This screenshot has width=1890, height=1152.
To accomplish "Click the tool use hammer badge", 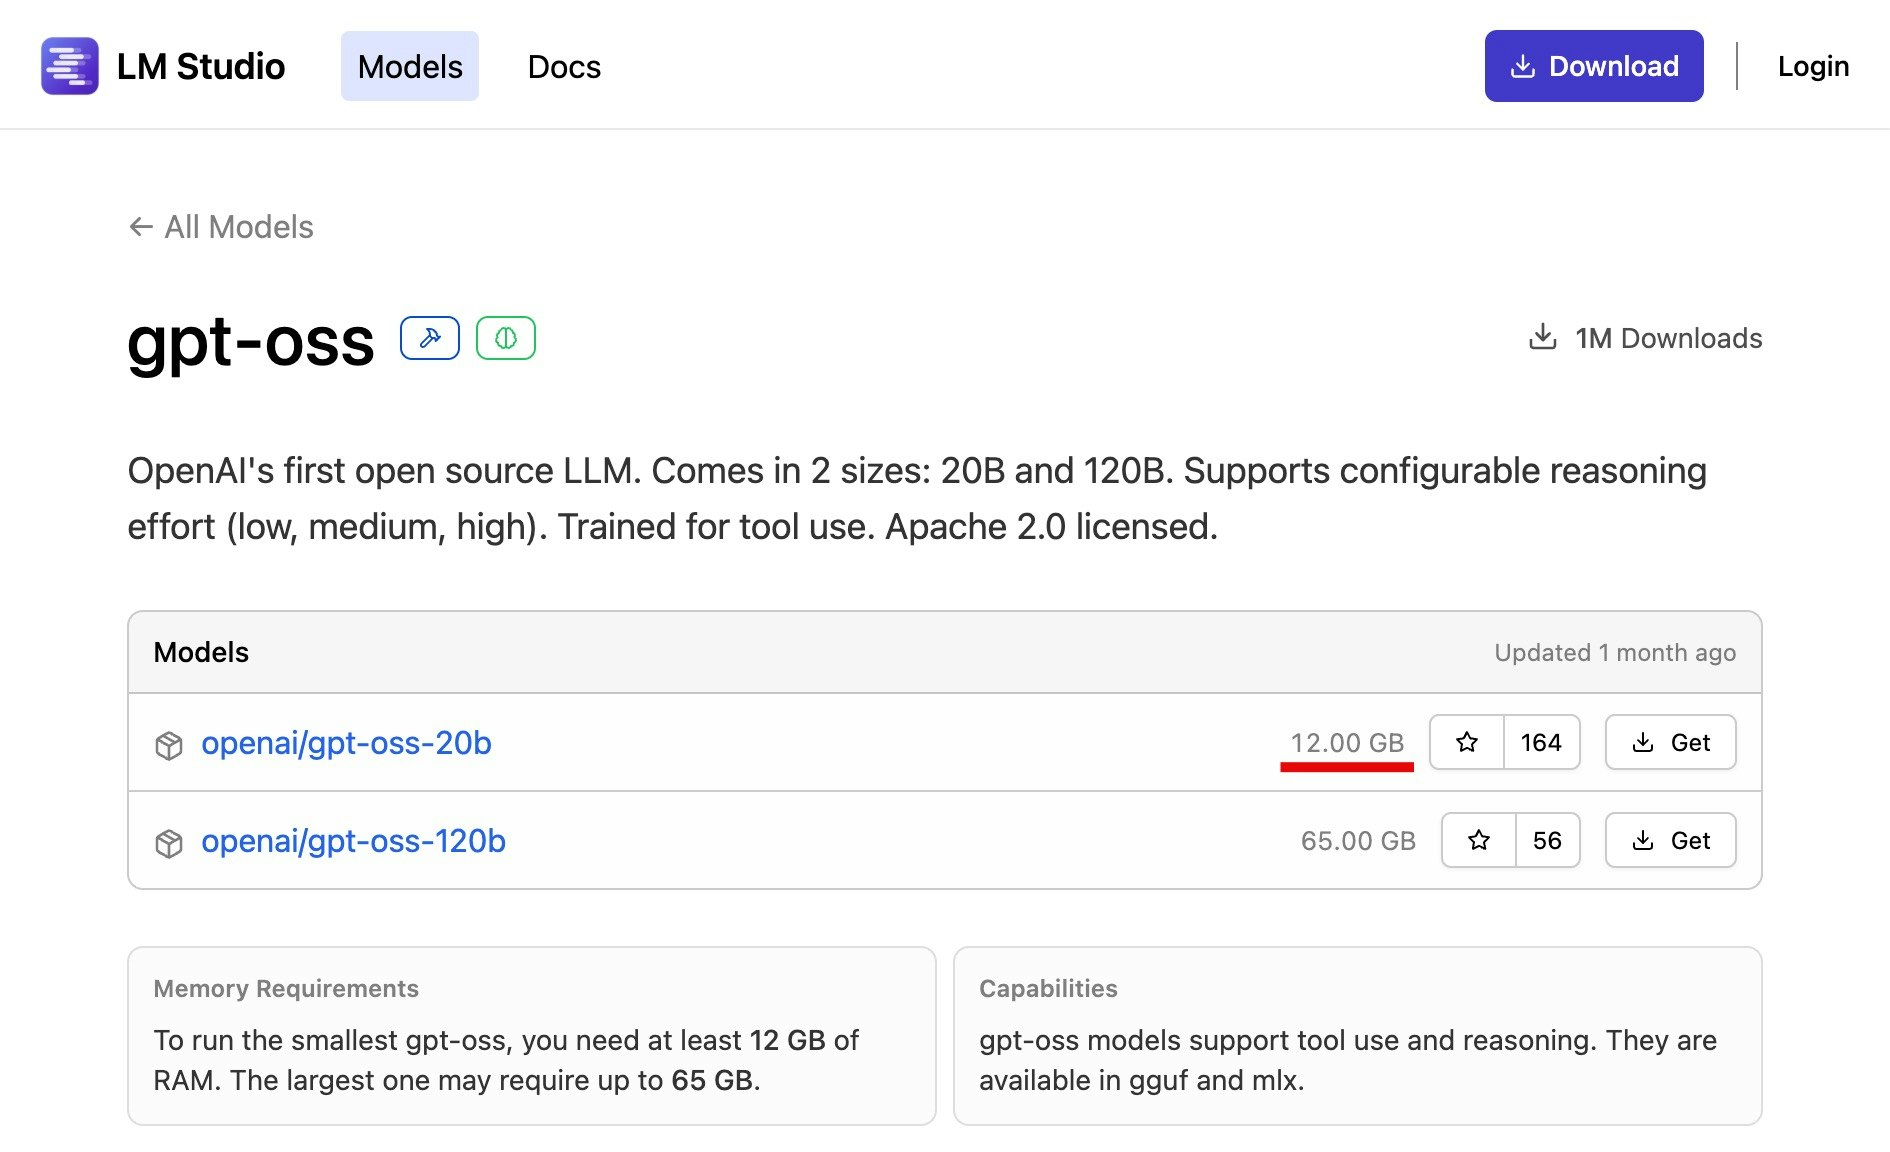I will [x=430, y=338].
